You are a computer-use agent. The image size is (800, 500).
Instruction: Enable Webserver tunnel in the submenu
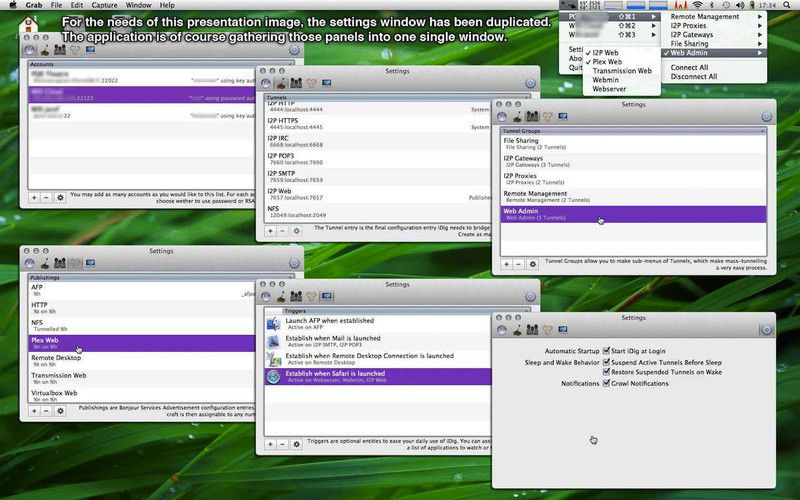coord(622,89)
